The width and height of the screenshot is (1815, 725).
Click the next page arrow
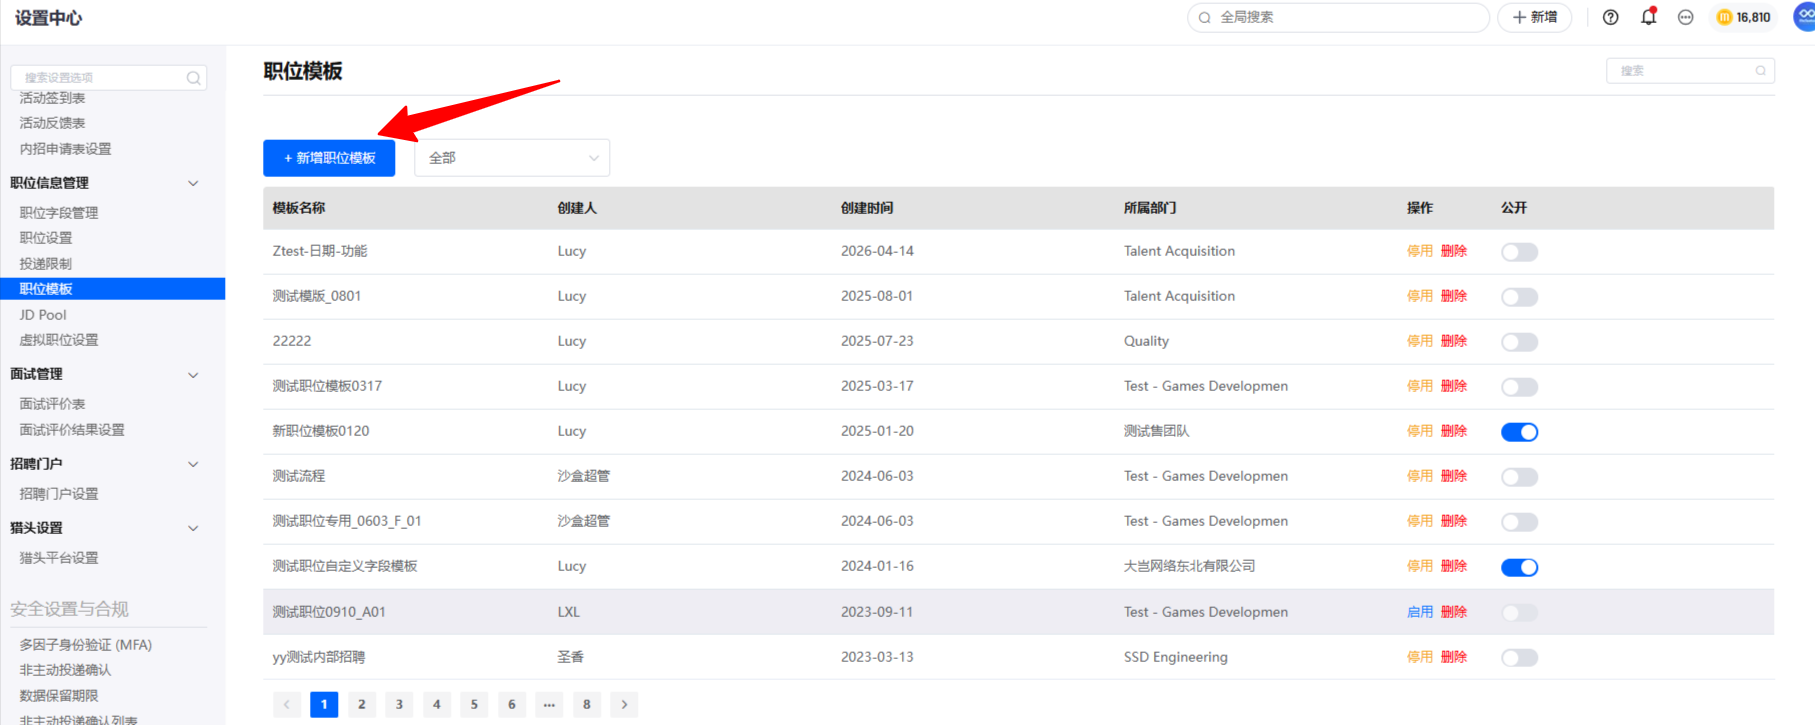[624, 705]
